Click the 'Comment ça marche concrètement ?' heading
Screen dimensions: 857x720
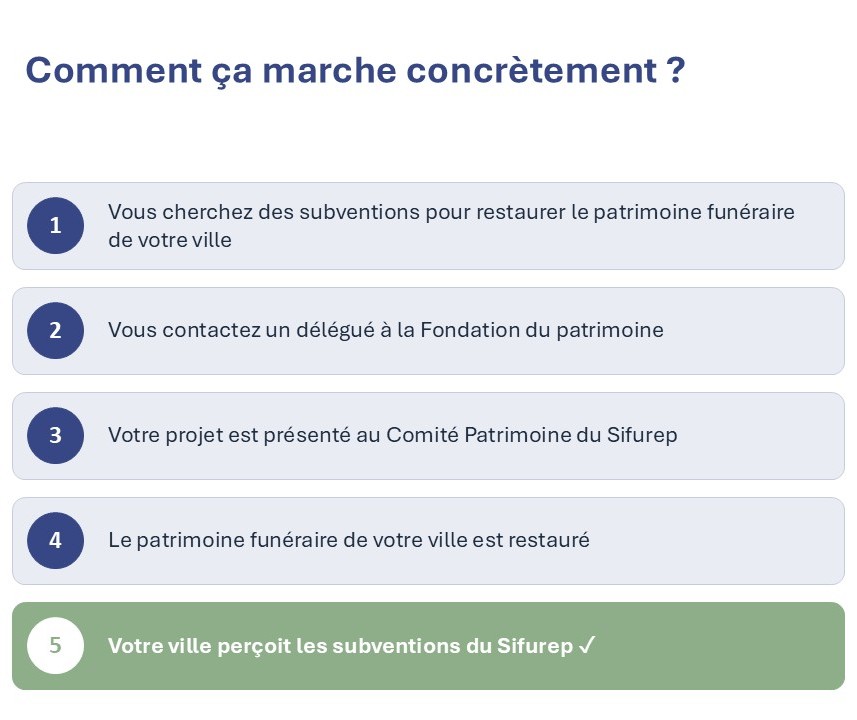coord(355,71)
